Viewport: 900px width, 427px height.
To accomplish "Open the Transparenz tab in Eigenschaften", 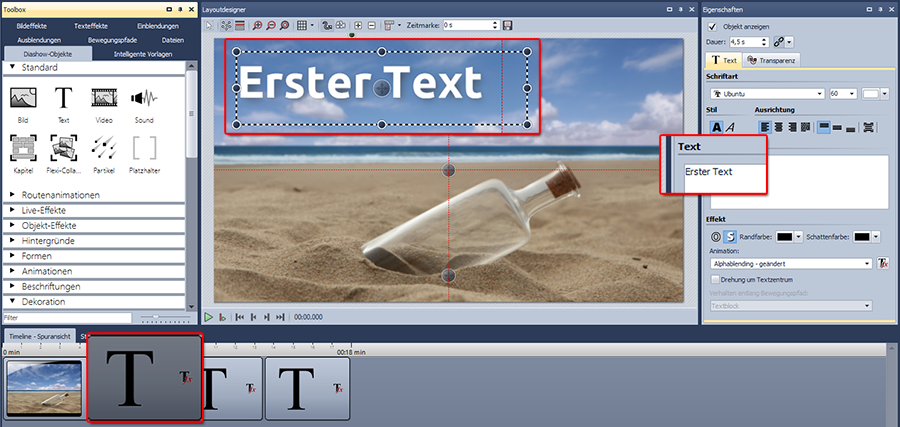I will pyautogui.click(x=771, y=60).
